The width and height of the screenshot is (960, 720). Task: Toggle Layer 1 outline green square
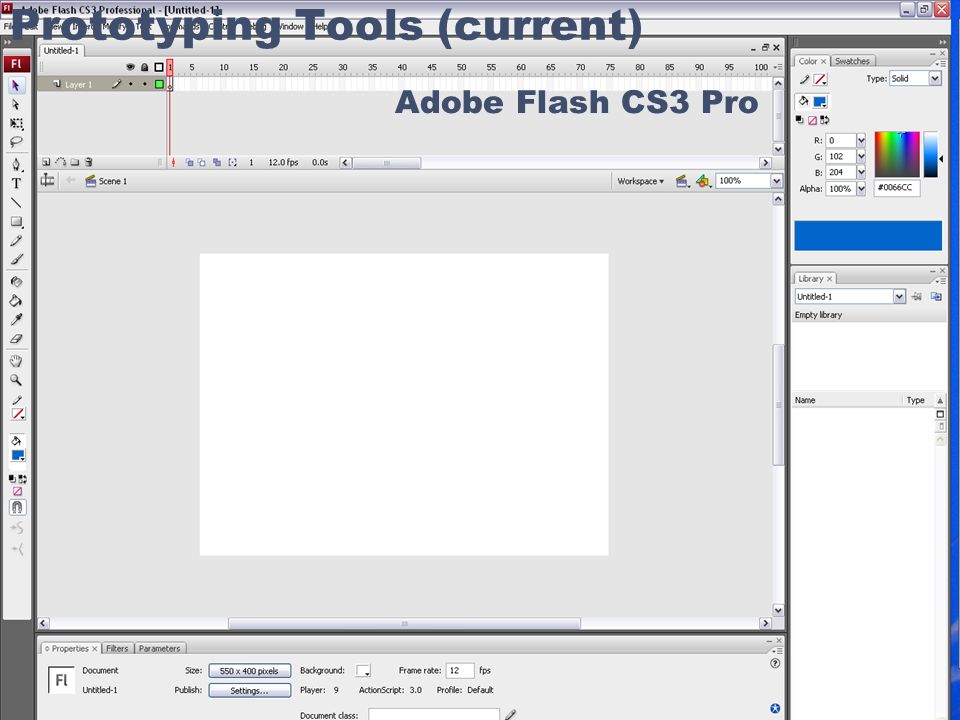tap(159, 84)
